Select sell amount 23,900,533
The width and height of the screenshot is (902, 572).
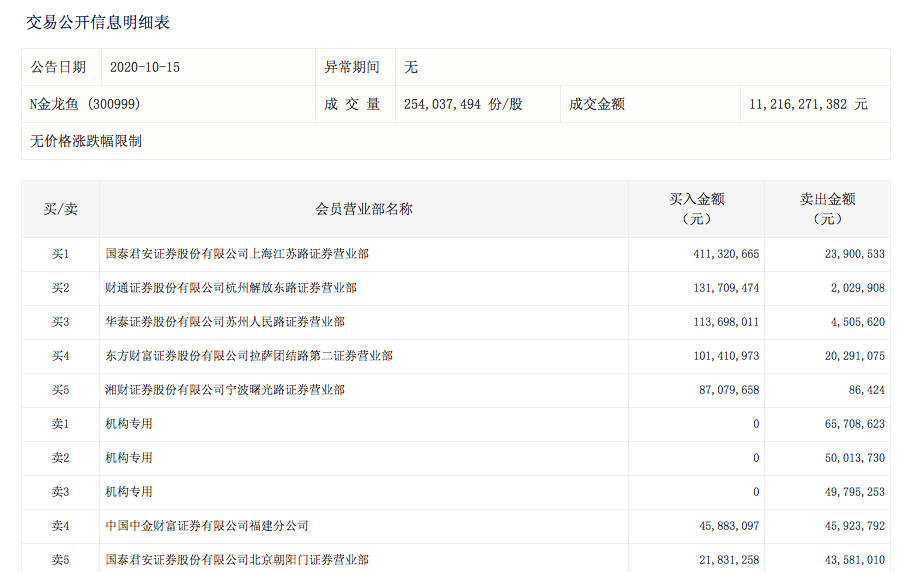tap(855, 254)
